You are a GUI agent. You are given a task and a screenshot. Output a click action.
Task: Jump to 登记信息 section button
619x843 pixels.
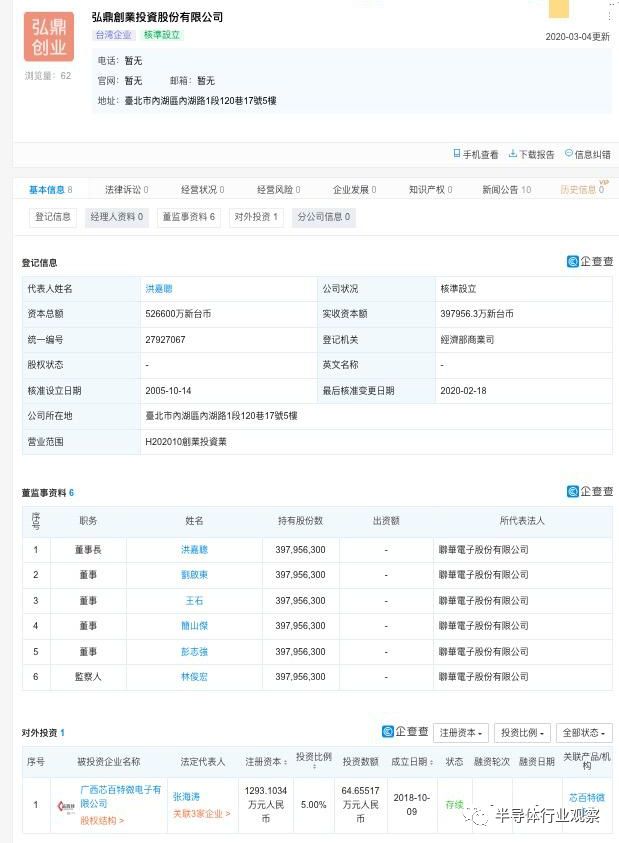(53, 217)
